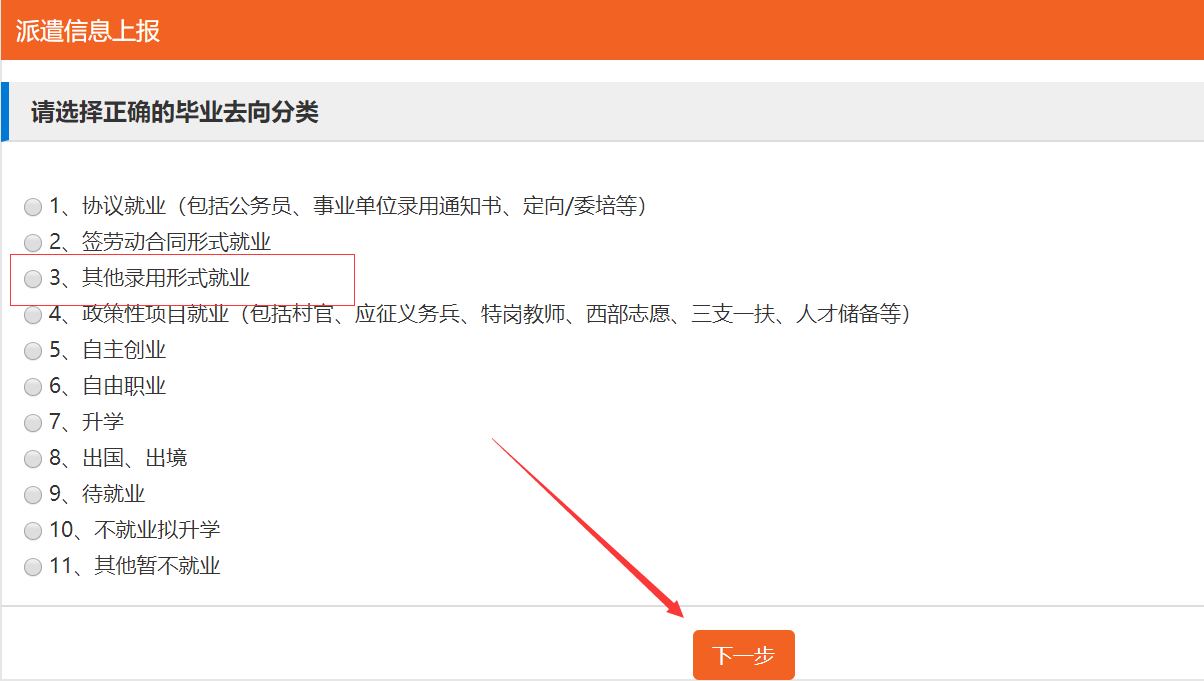The image size is (1204, 681).
Task: Select radio button for 不就业拟升学
Action: 33,531
